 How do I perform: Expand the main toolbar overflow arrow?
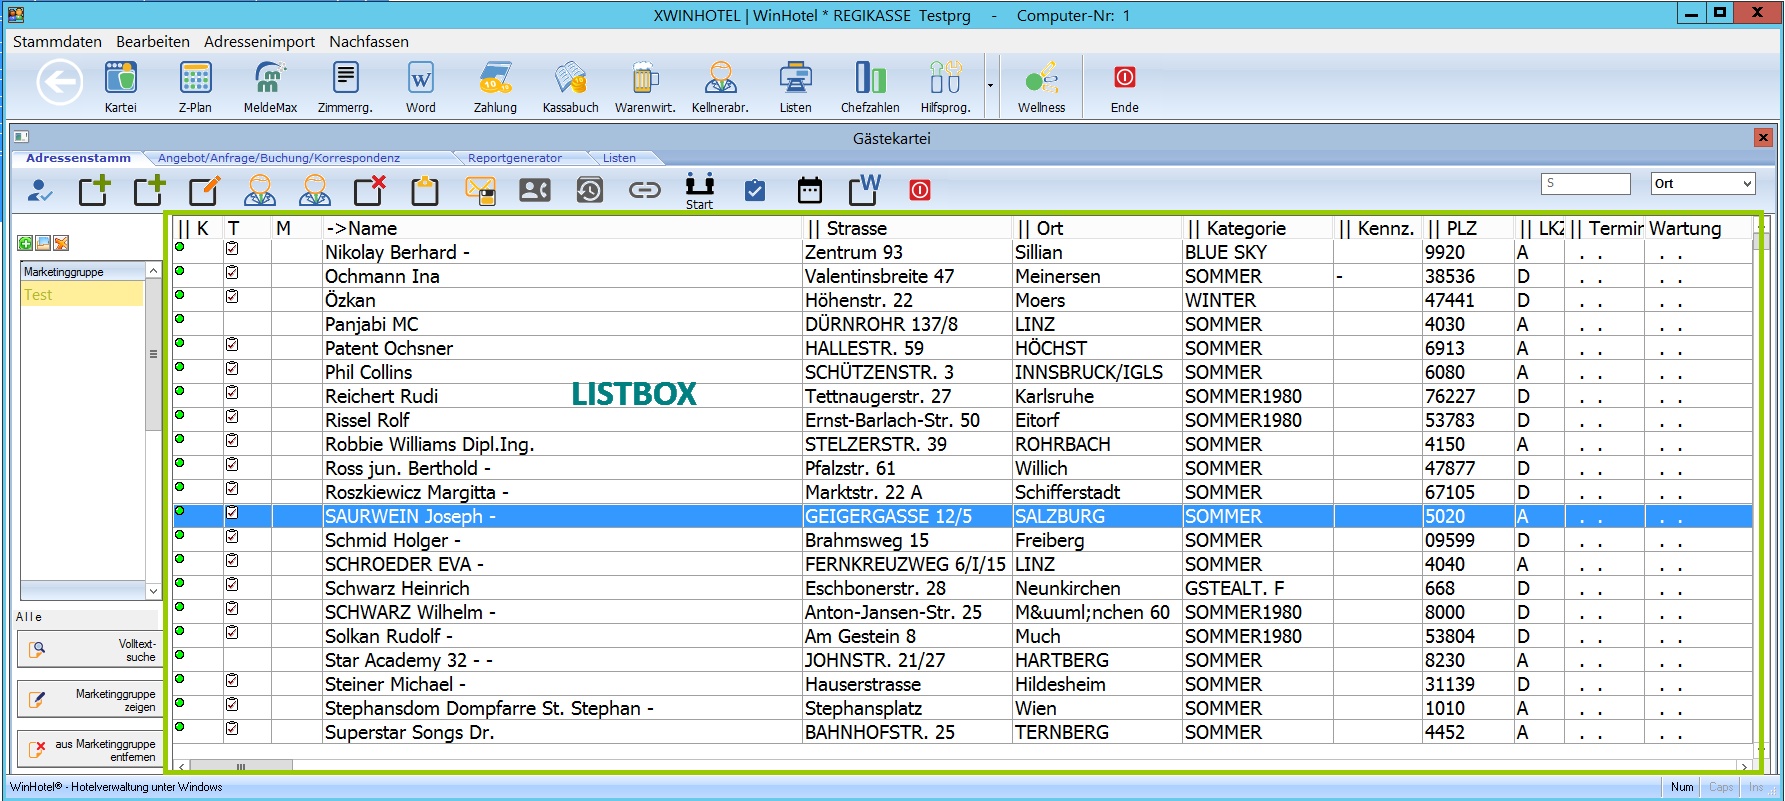[x=990, y=85]
